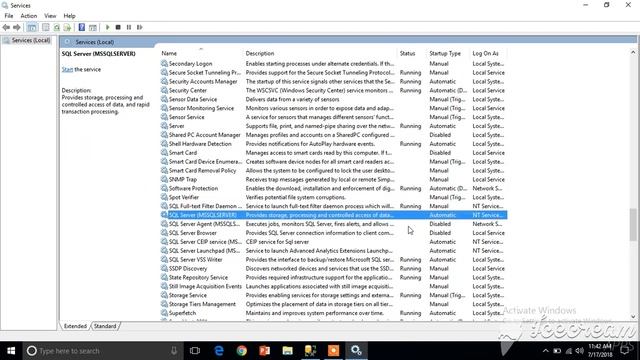This screenshot has width=640, height=360.
Task: Click scrollbar up arrow in services list
Action: click(633, 52)
